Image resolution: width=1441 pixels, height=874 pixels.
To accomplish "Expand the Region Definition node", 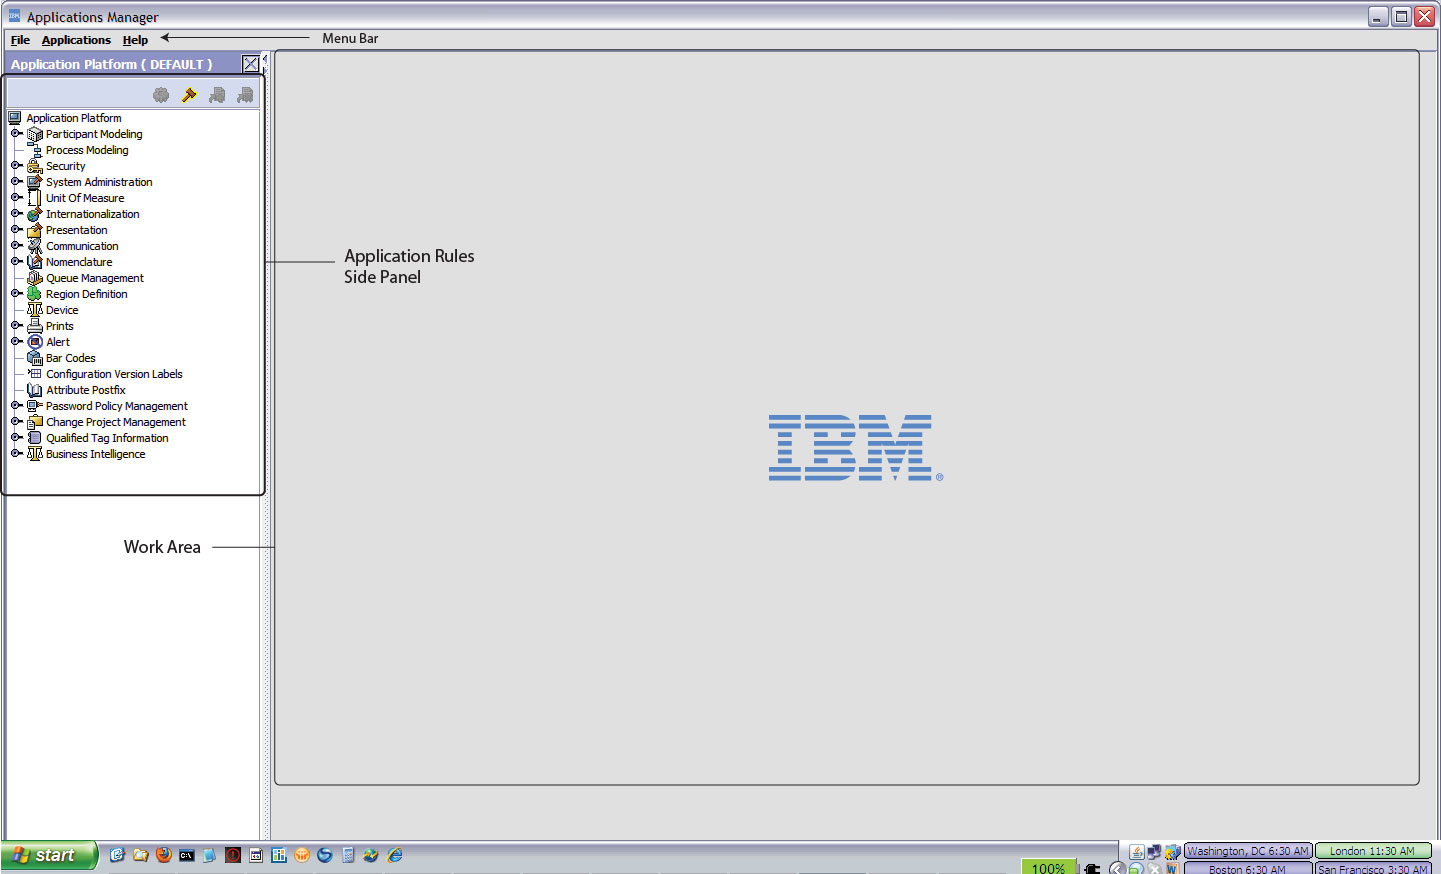I will (x=16, y=293).
